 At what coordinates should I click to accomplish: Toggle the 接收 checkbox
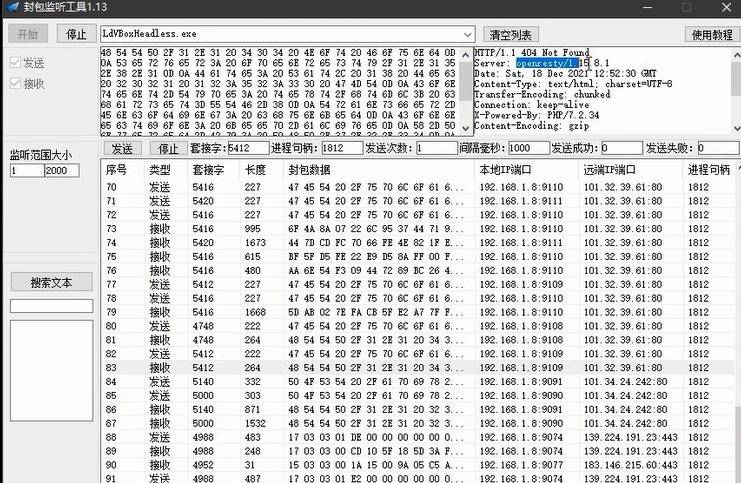16,83
